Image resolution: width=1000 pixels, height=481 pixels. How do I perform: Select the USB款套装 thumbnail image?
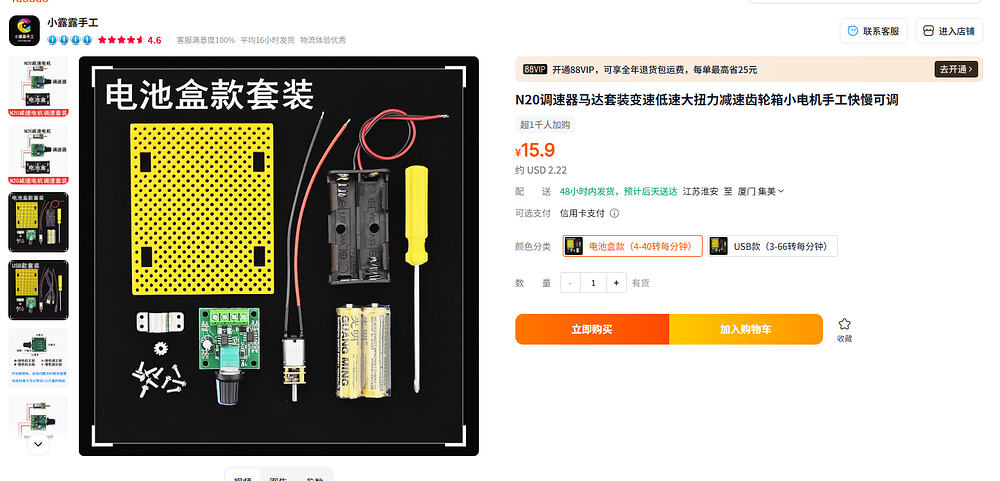click(x=38, y=290)
